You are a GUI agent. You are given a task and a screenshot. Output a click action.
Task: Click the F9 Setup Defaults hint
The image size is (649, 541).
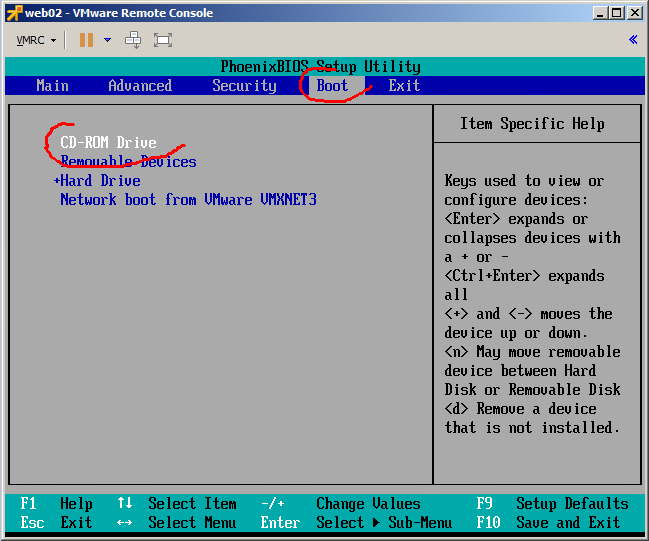pyautogui.click(x=552, y=503)
